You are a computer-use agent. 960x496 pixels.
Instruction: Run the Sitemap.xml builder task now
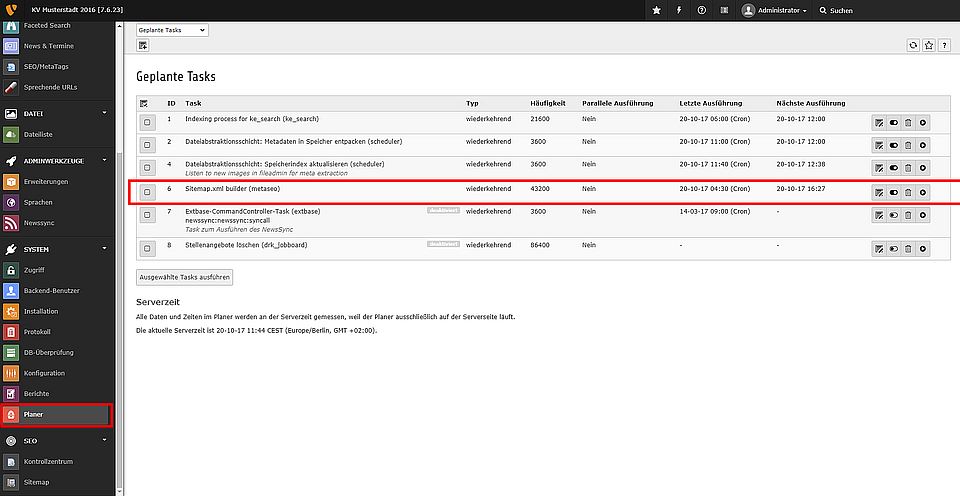point(923,191)
